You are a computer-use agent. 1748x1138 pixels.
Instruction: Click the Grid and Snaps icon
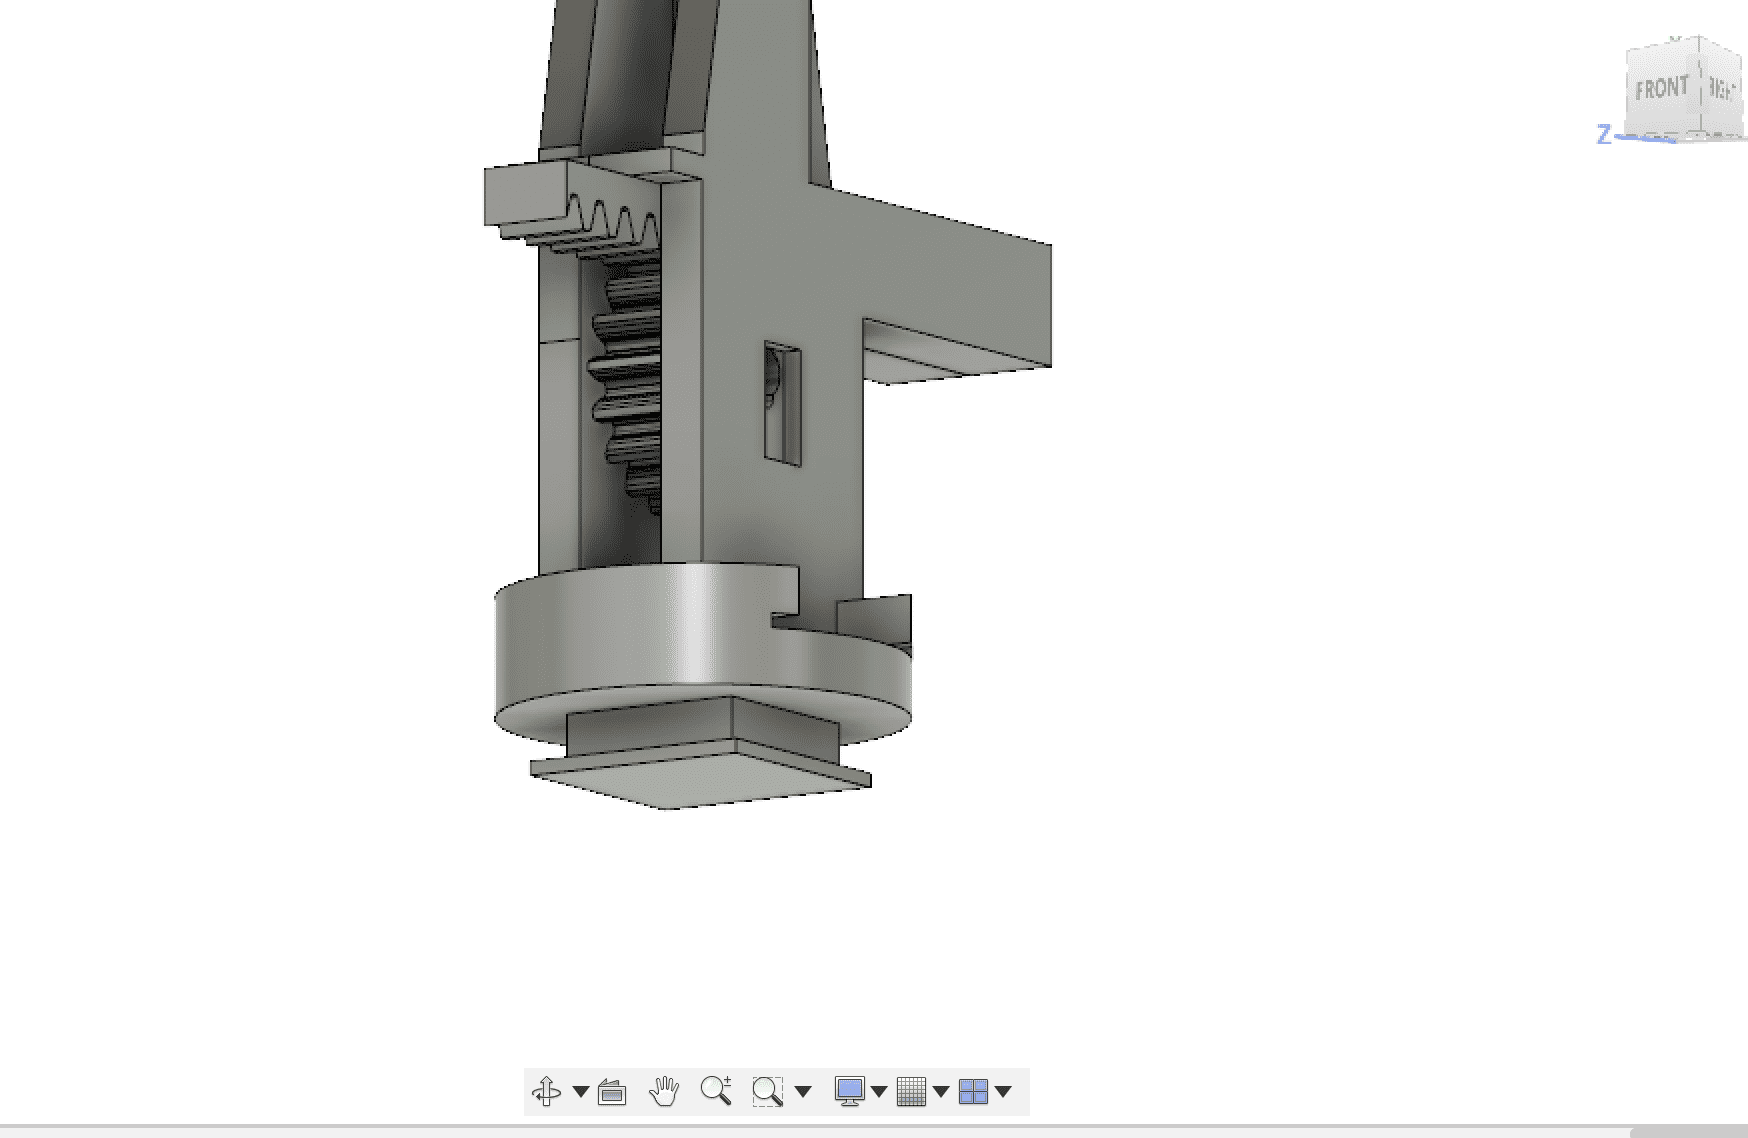tap(911, 1091)
